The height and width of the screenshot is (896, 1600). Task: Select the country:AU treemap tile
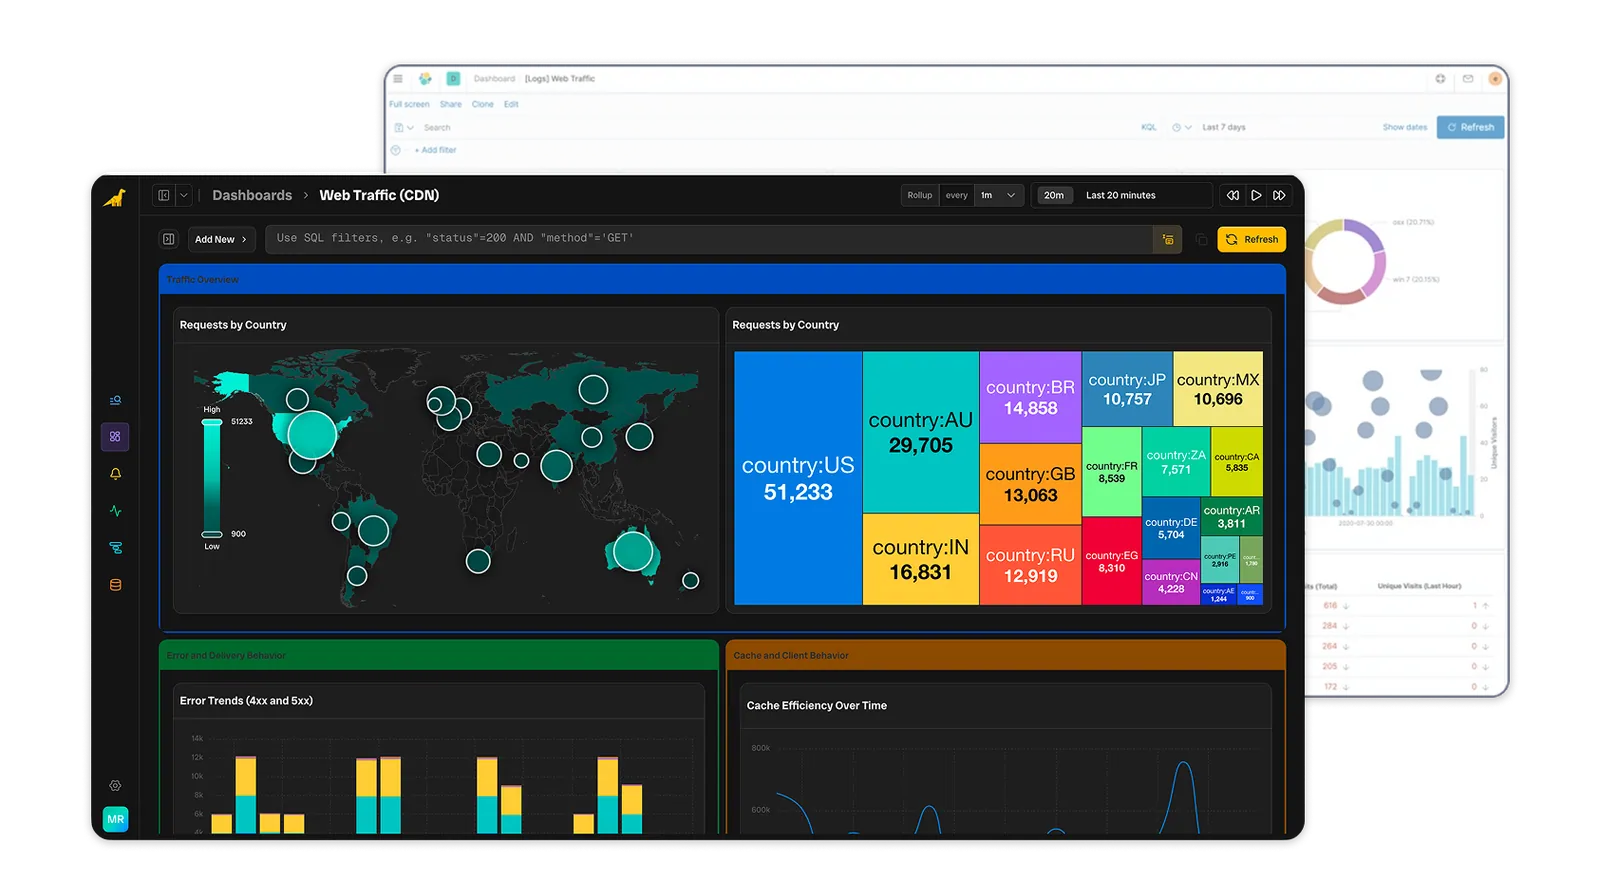921,432
